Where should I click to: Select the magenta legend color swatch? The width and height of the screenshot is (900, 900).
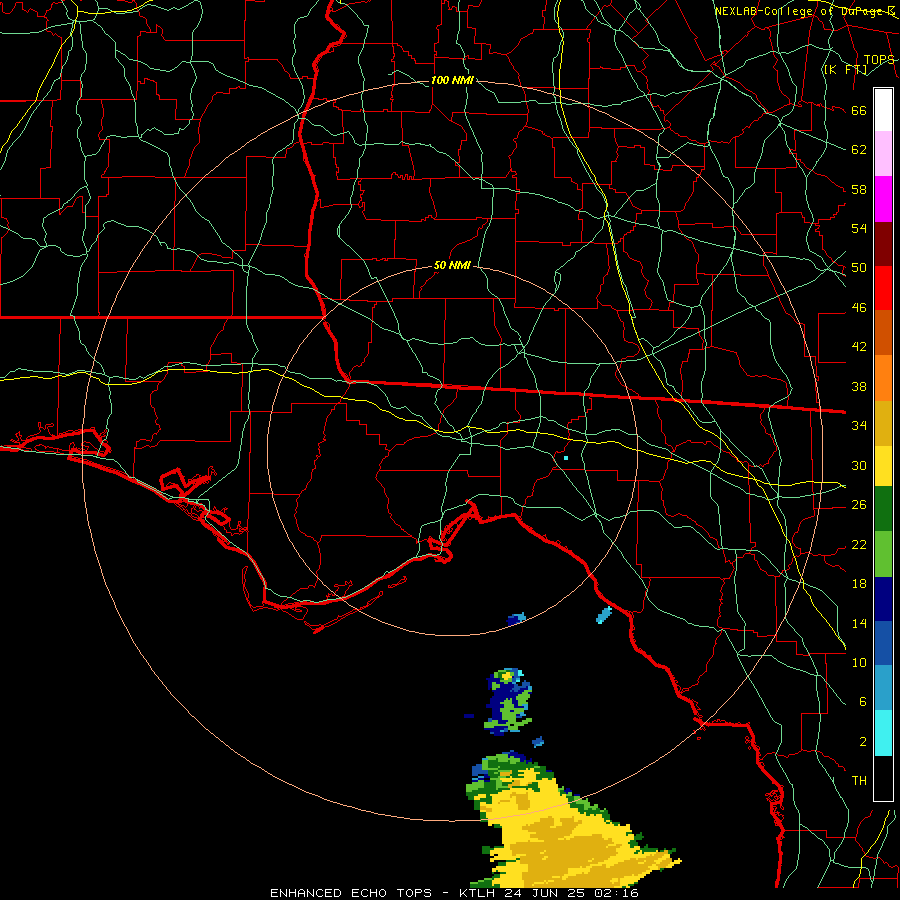(883, 199)
